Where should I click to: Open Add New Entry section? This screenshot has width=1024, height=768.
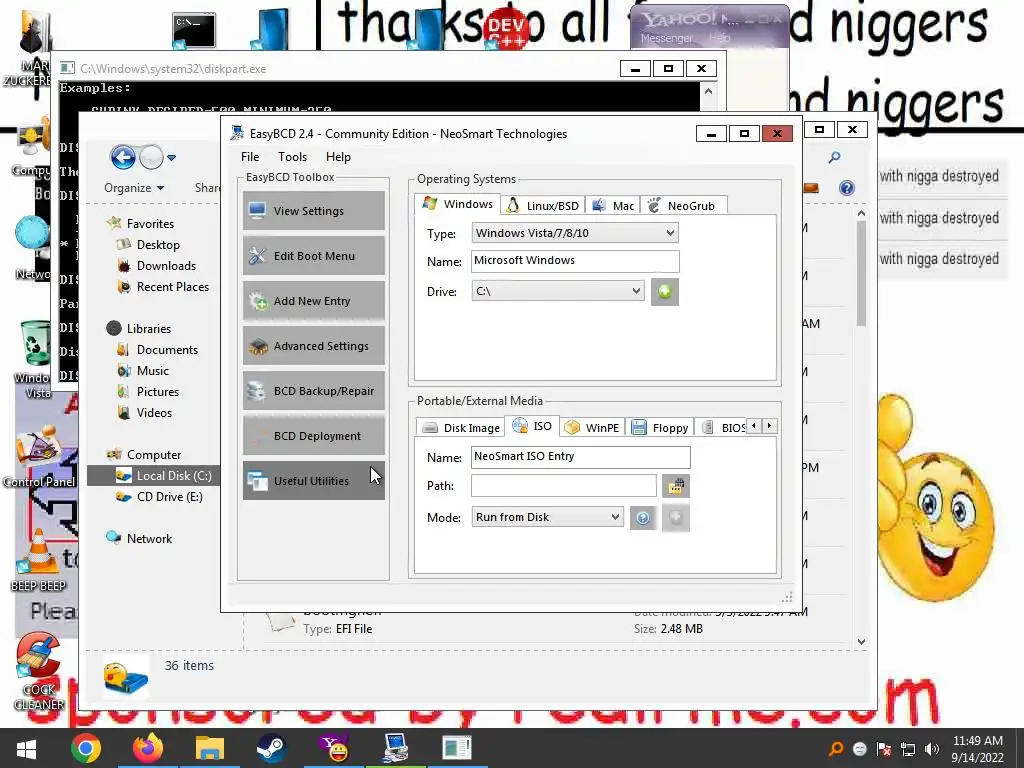click(x=313, y=300)
